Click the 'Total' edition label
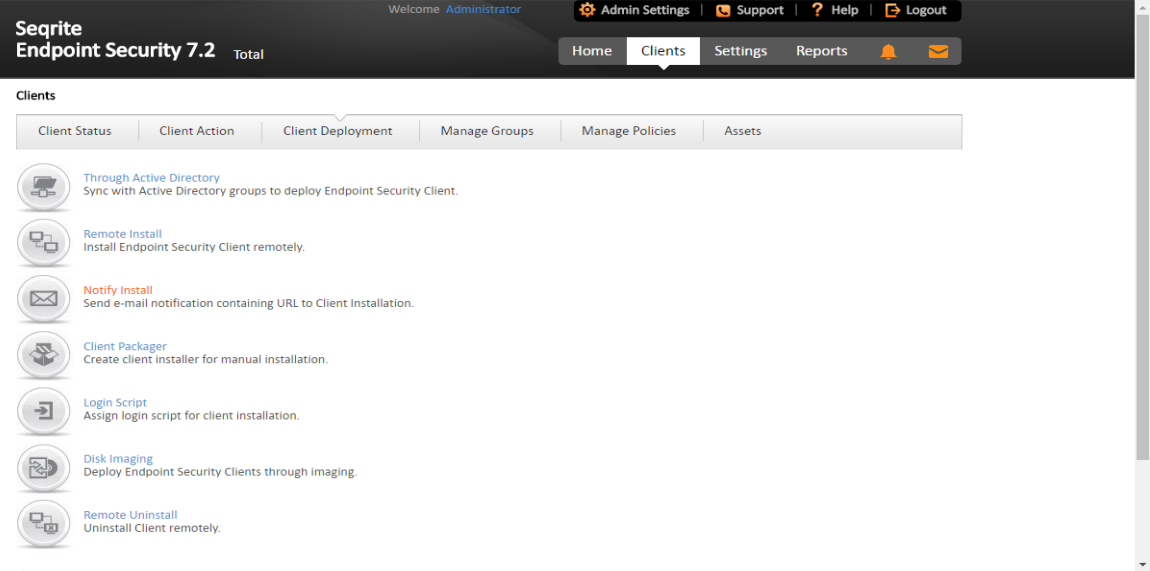Image resolution: width=1150 pixels, height=571 pixels. (248, 54)
